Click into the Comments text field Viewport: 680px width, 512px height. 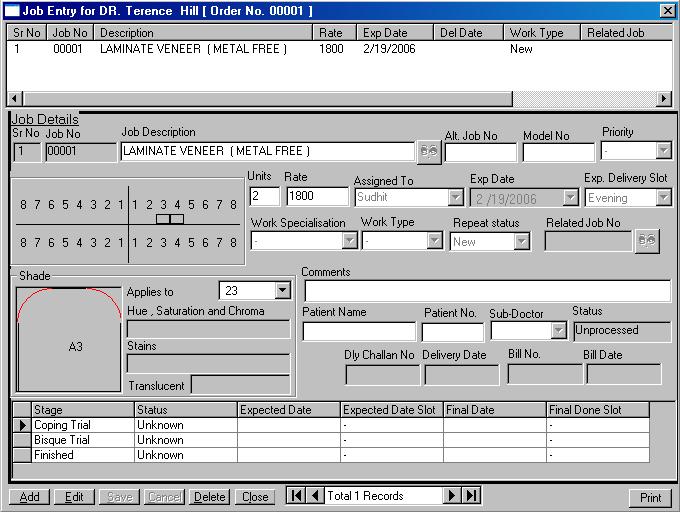pos(487,291)
